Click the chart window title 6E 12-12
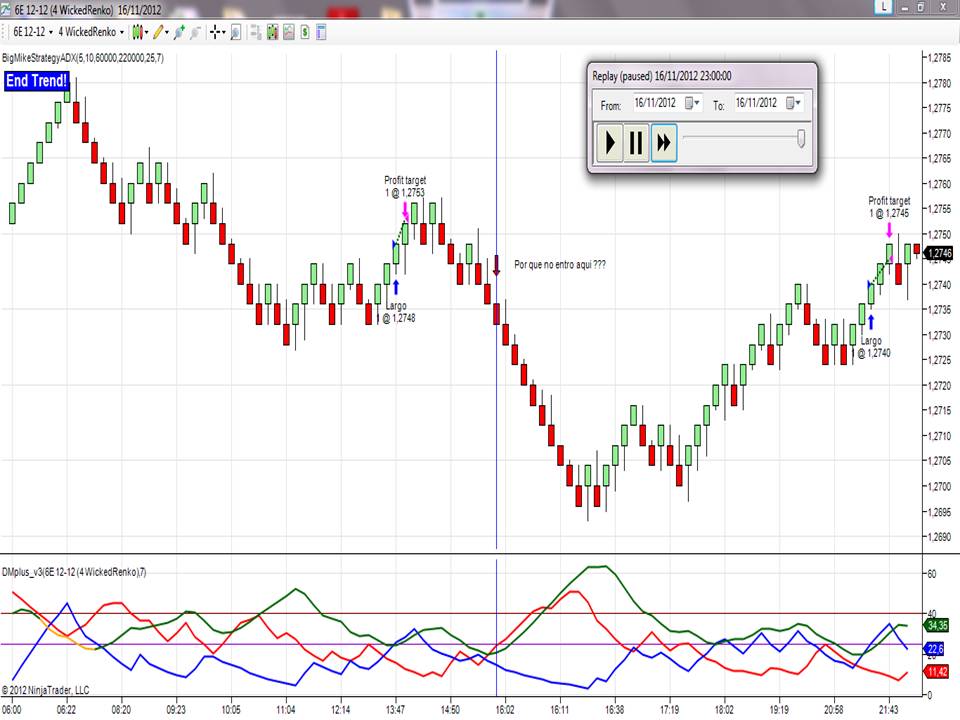 coord(88,10)
